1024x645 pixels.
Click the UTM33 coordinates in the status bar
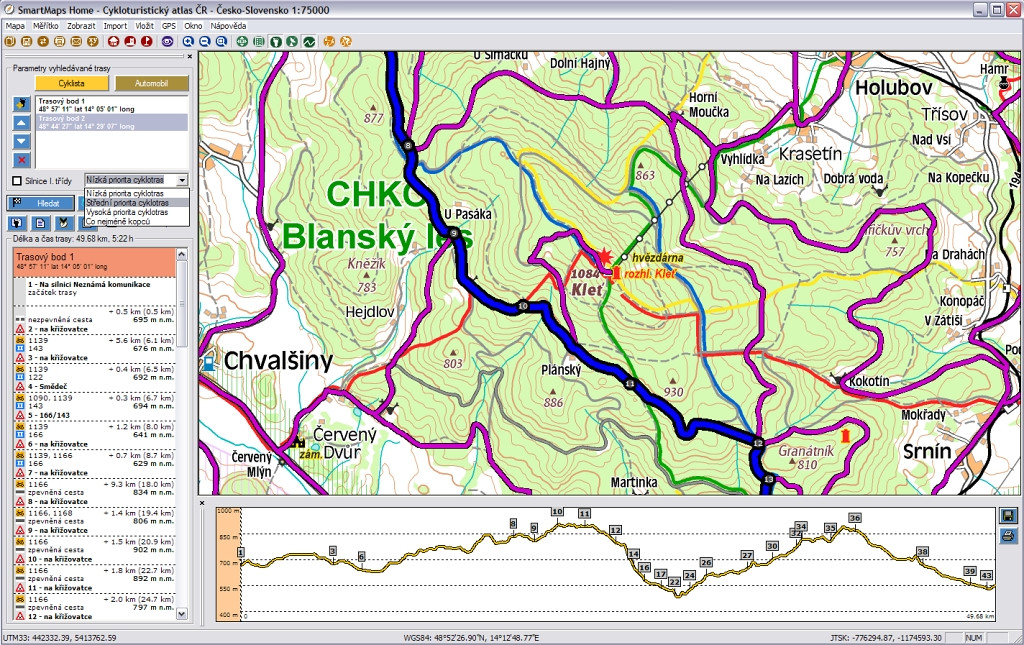click(x=60, y=638)
